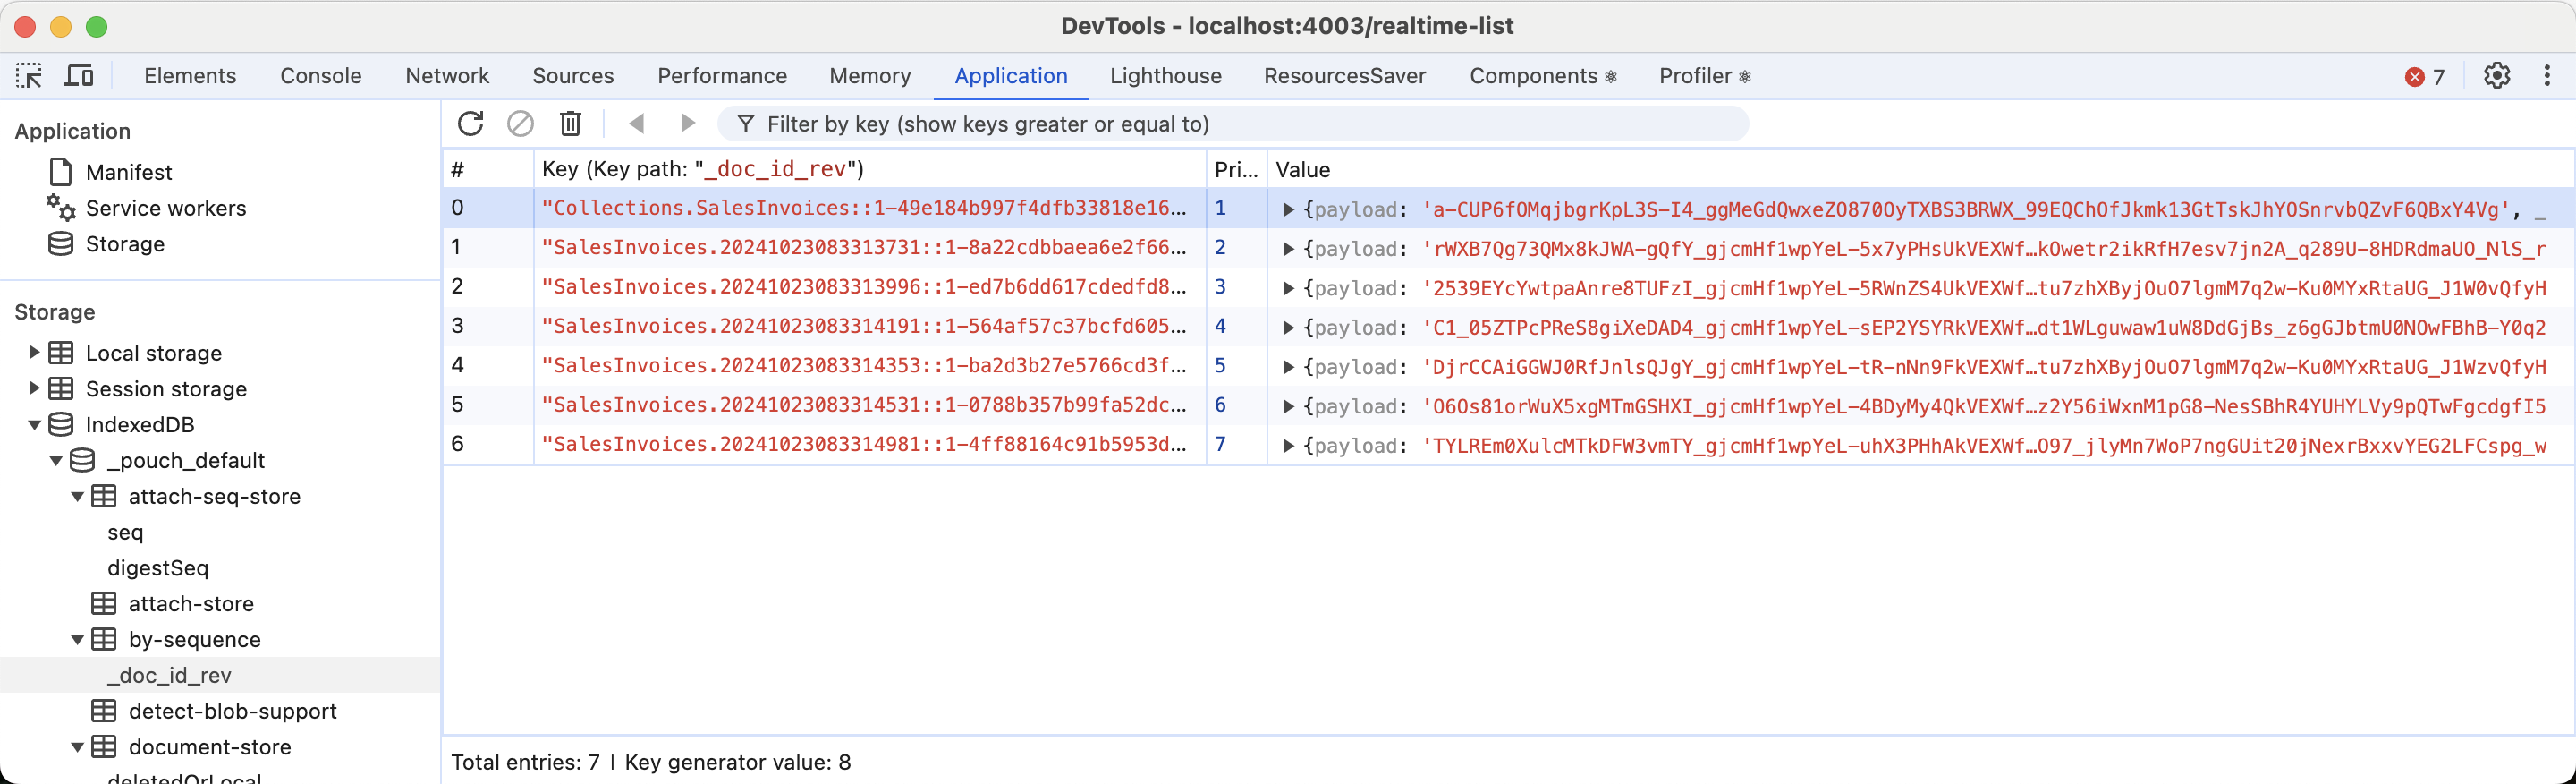
Task: Switch to the Console tab
Action: (x=320, y=76)
